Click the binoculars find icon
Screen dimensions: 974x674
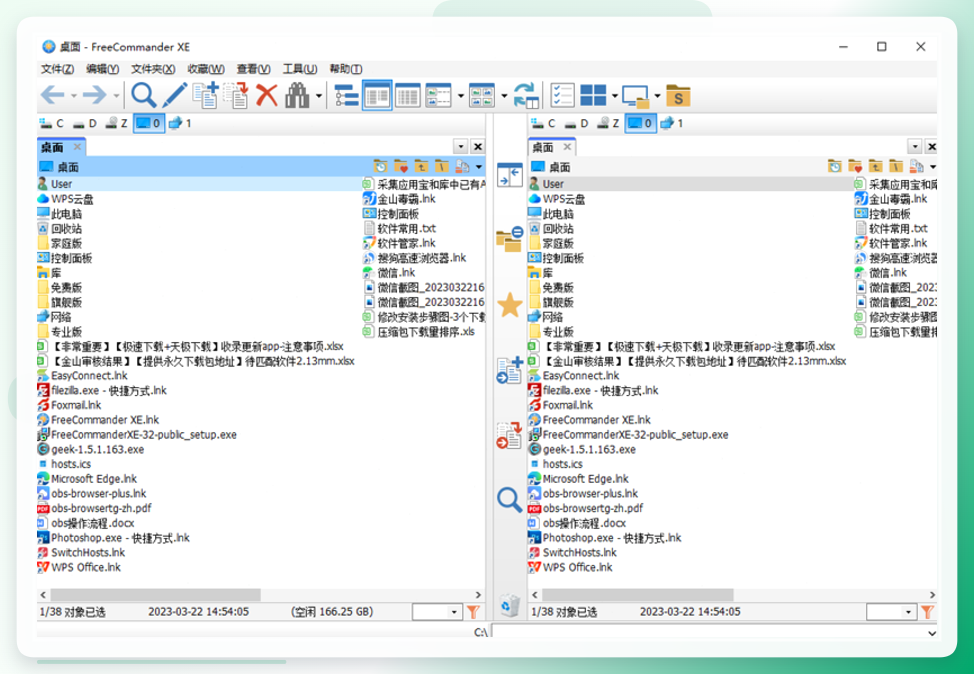pos(297,96)
